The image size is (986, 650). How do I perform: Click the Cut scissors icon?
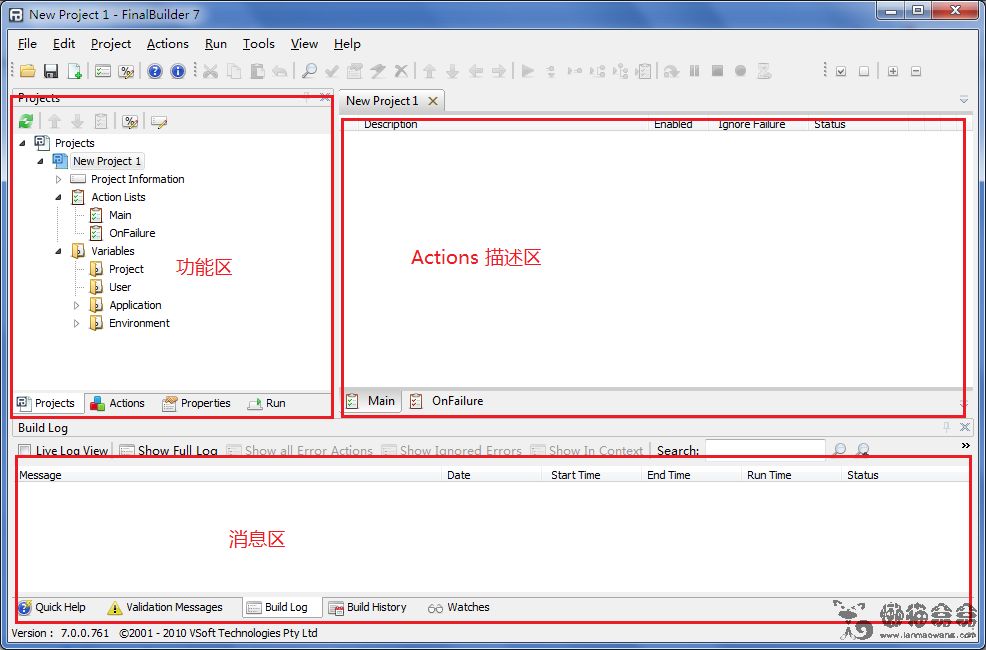tap(211, 71)
